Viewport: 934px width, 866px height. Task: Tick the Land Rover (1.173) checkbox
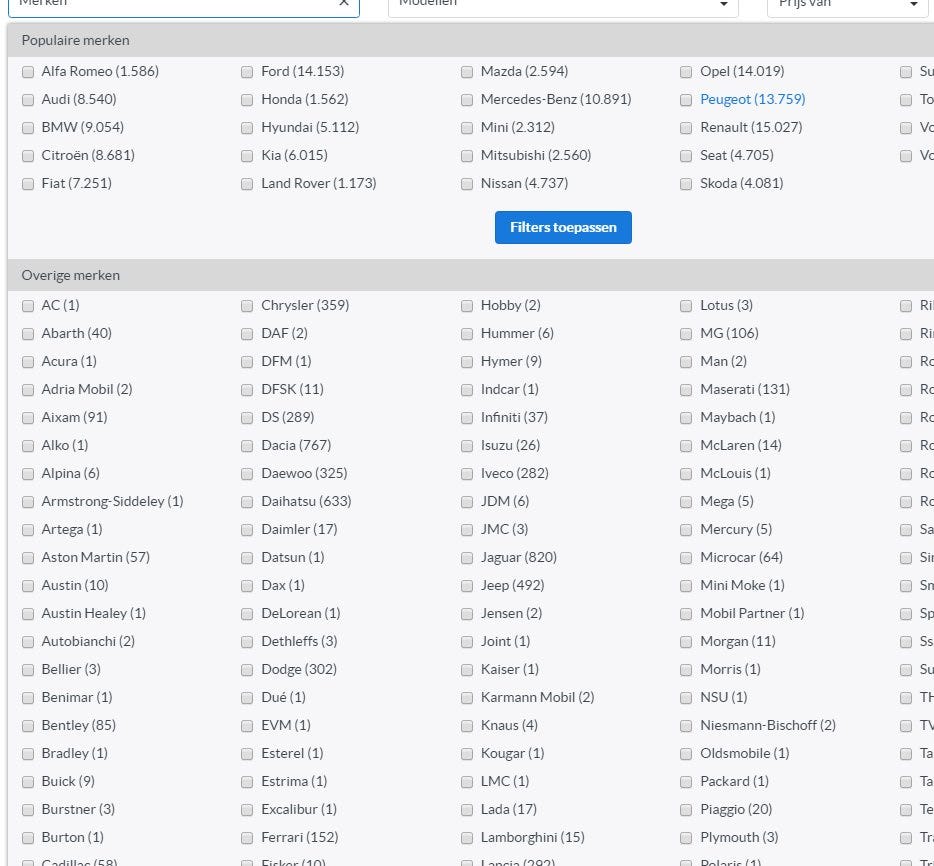247,184
